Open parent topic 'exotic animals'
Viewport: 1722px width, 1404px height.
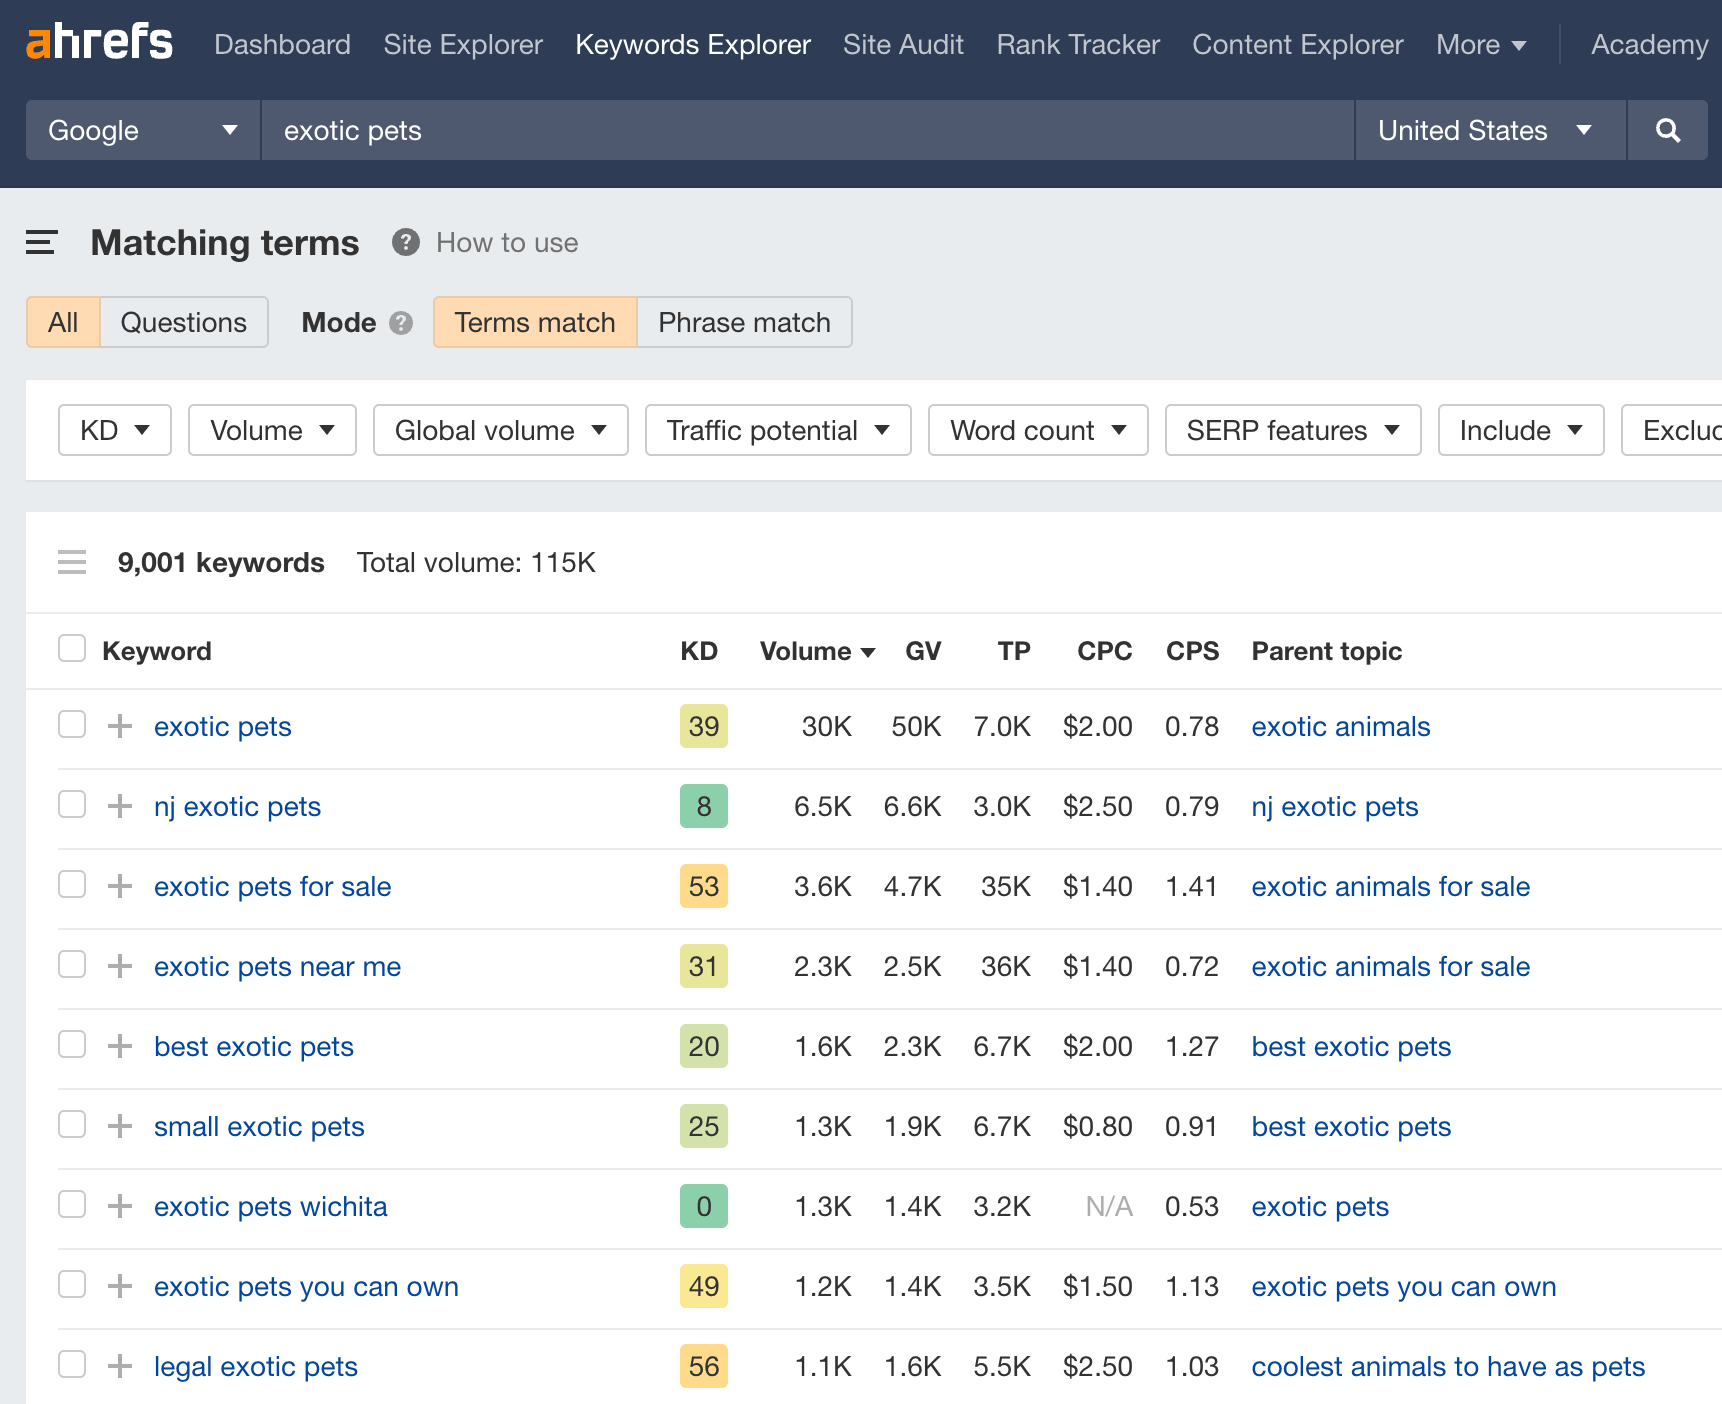tap(1340, 726)
